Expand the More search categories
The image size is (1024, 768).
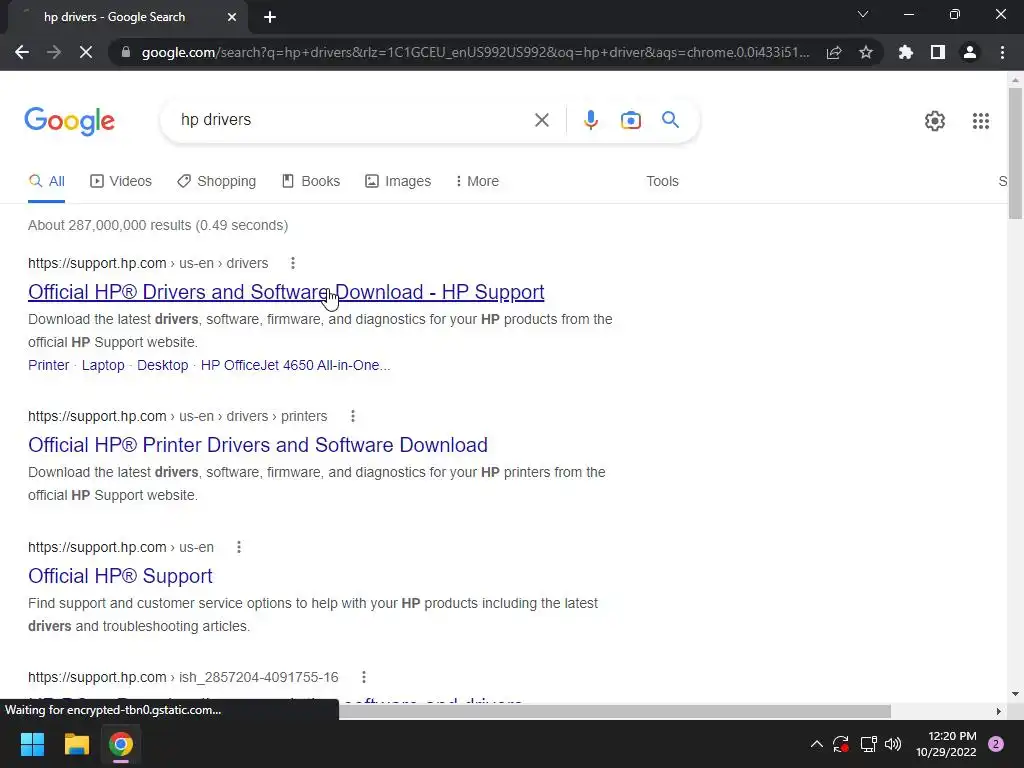(477, 182)
